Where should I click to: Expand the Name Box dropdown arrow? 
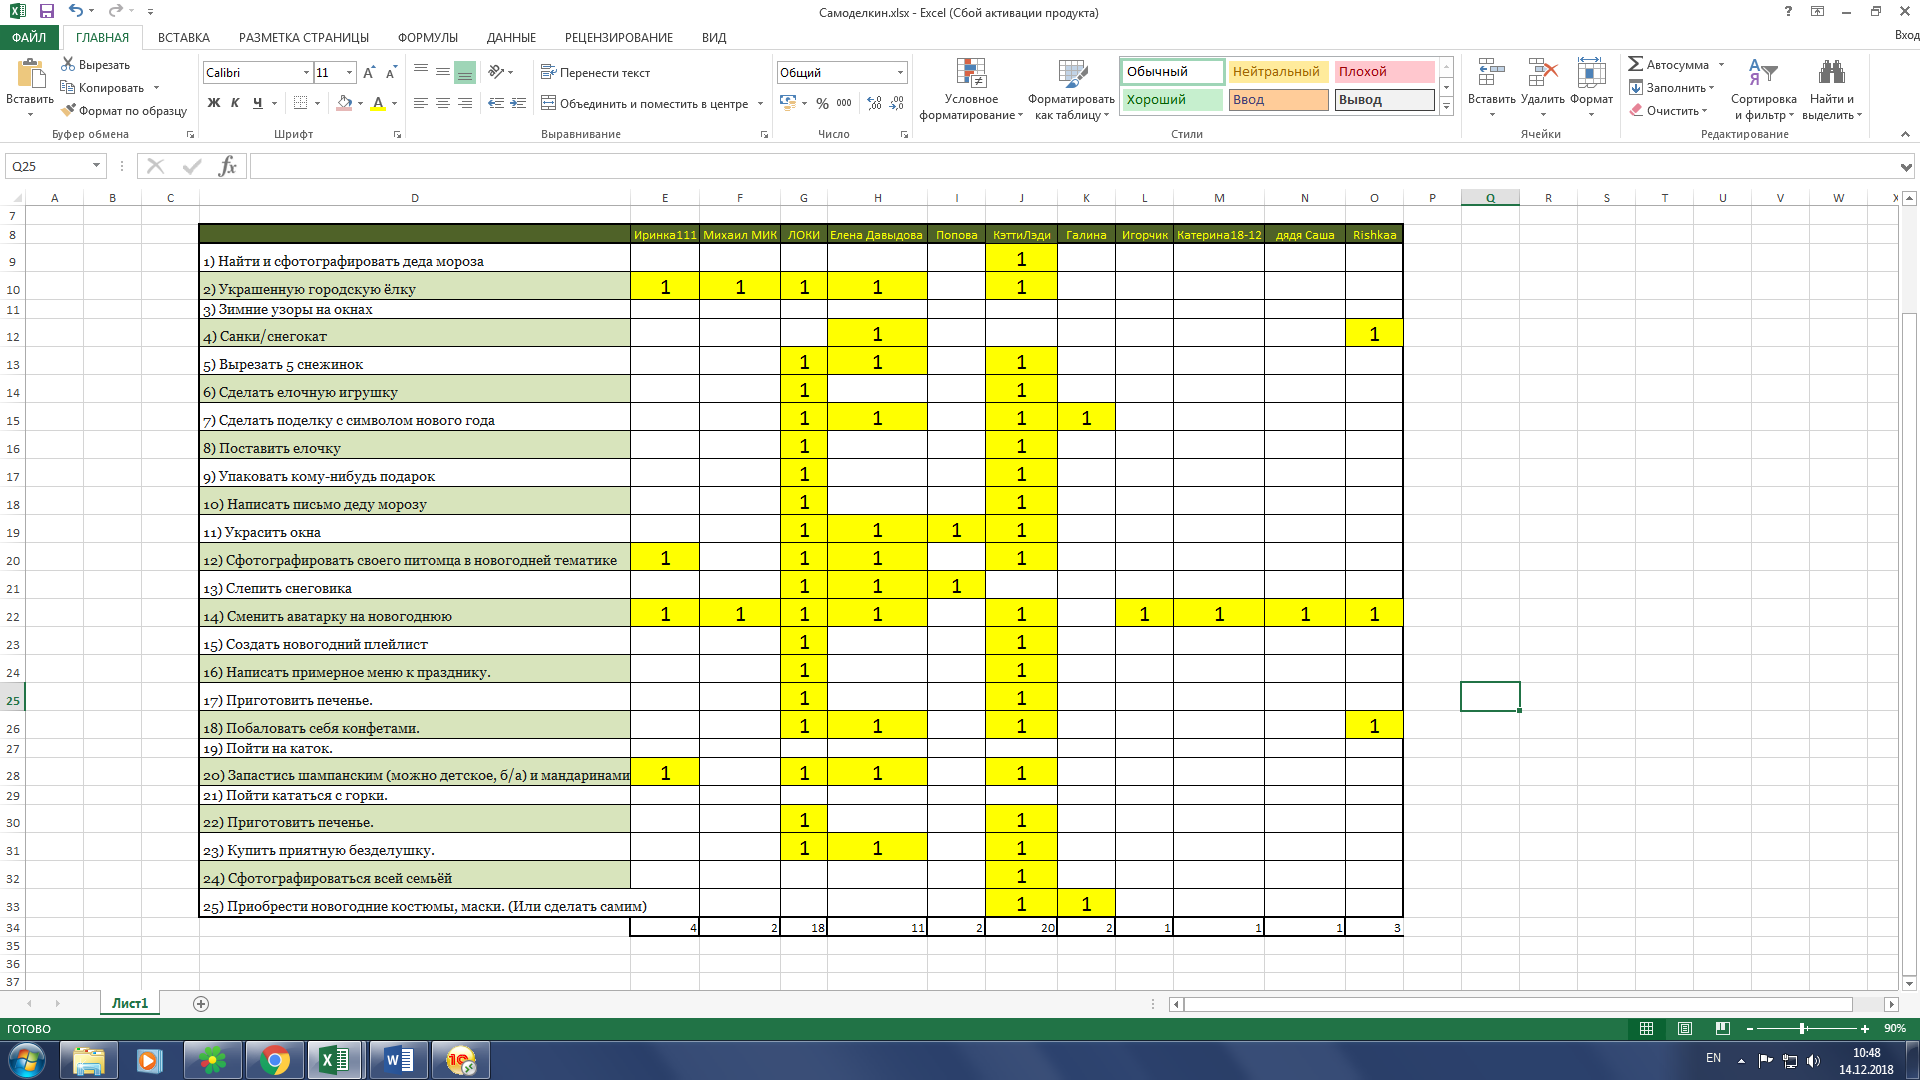click(96, 166)
